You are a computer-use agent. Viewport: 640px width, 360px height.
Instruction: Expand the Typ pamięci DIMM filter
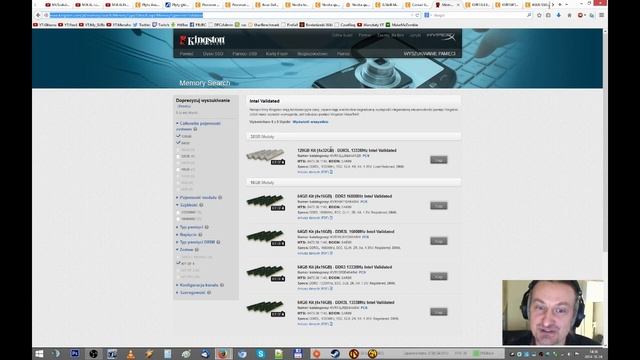[197, 242]
